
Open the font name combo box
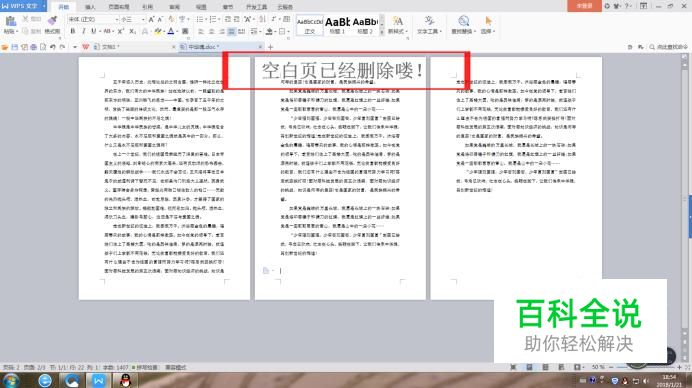[x=93, y=19]
